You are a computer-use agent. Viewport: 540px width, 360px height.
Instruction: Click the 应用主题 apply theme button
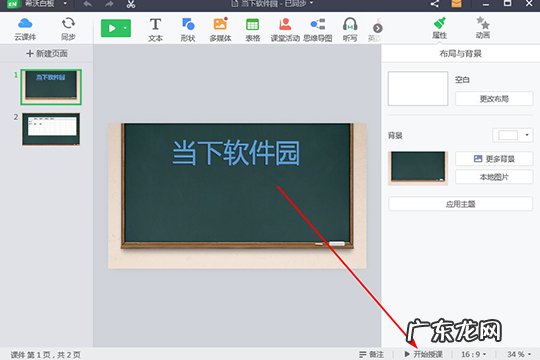click(460, 204)
